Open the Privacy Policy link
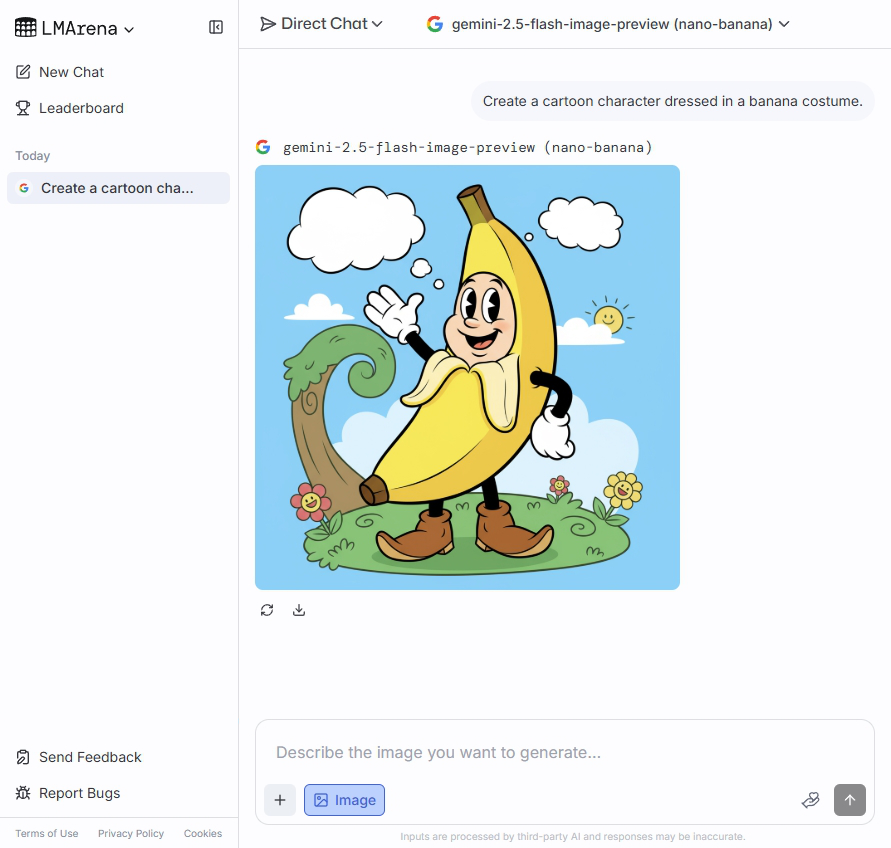Viewport: 891px width, 848px height. point(130,833)
